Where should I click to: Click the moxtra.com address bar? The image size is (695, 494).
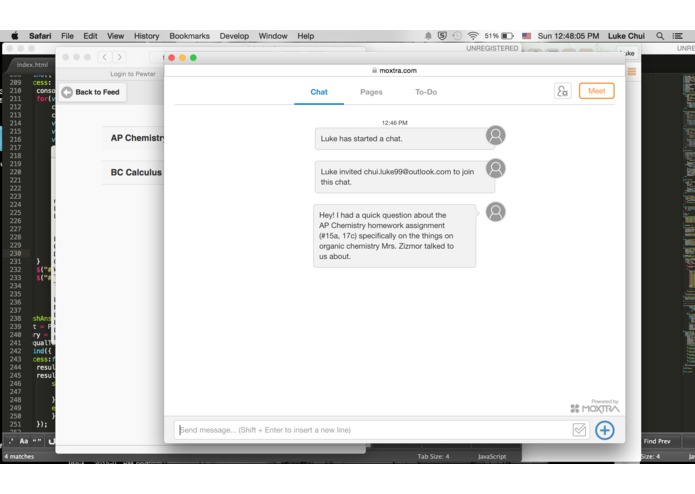[x=394, y=70]
